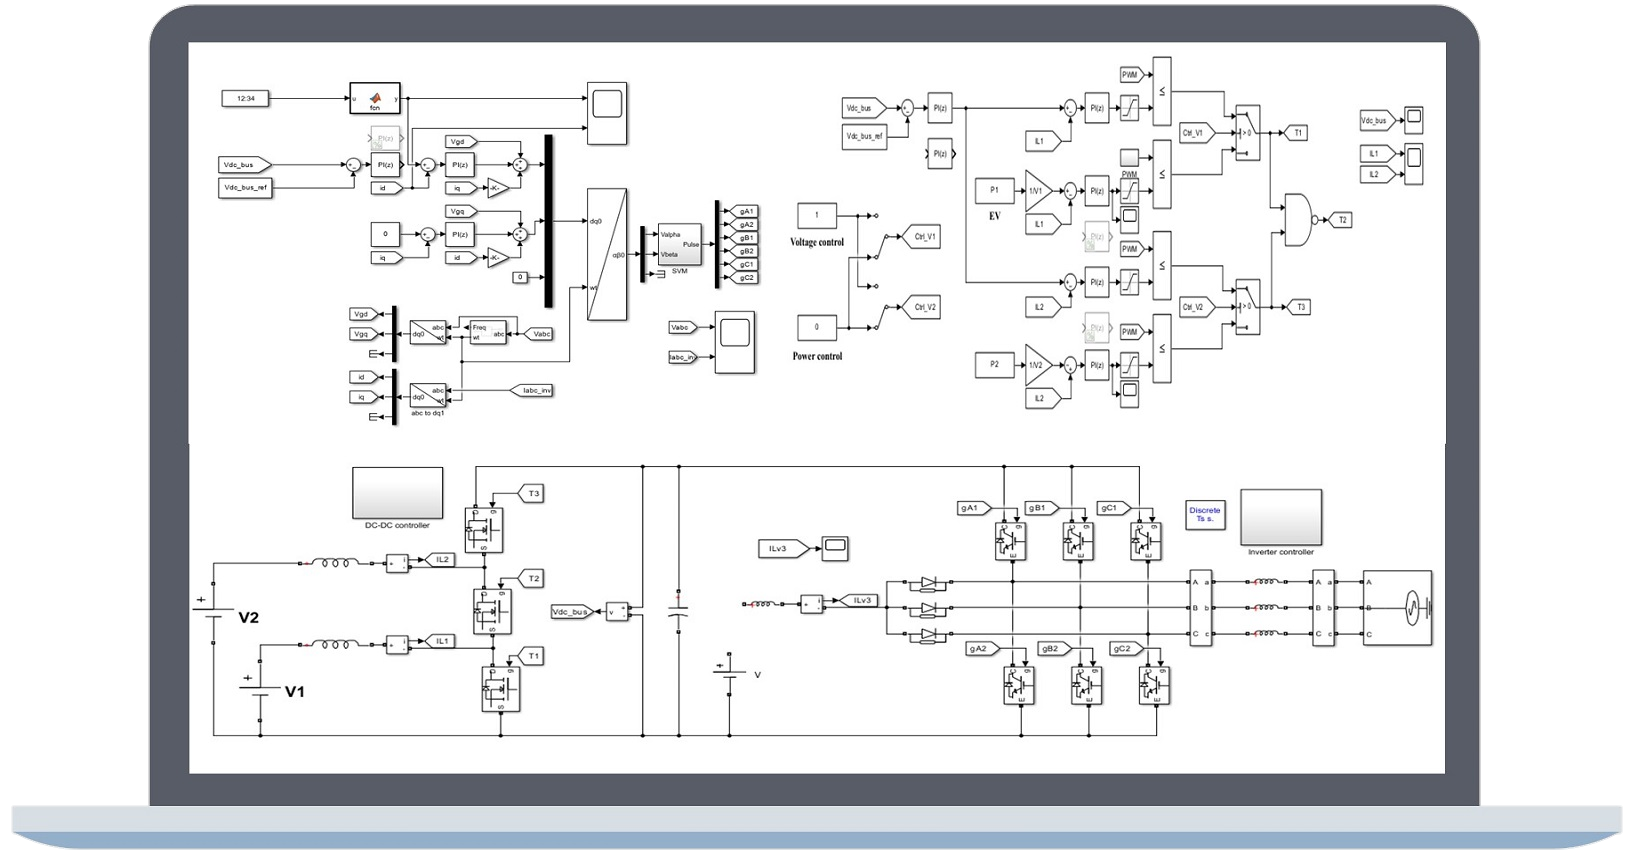
Task: Select the Power control constant 0 block
Action: coord(817,327)
